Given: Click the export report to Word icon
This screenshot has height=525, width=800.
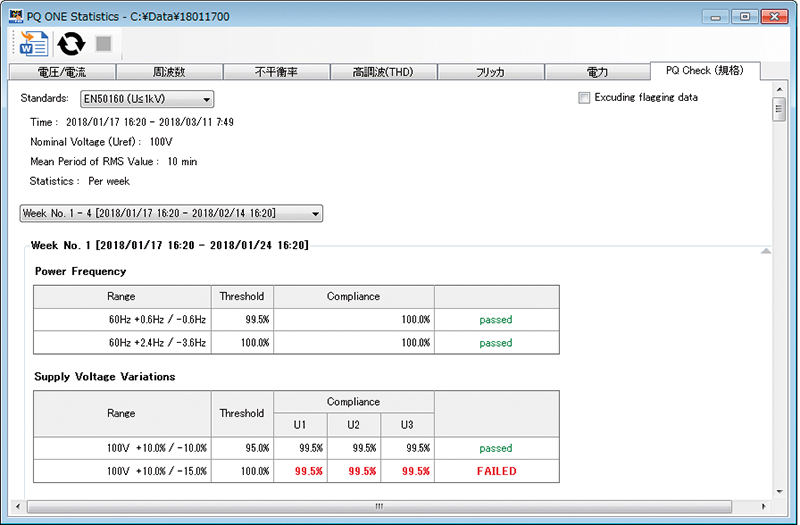Looking at the screenshot, I should pos(34,43).
